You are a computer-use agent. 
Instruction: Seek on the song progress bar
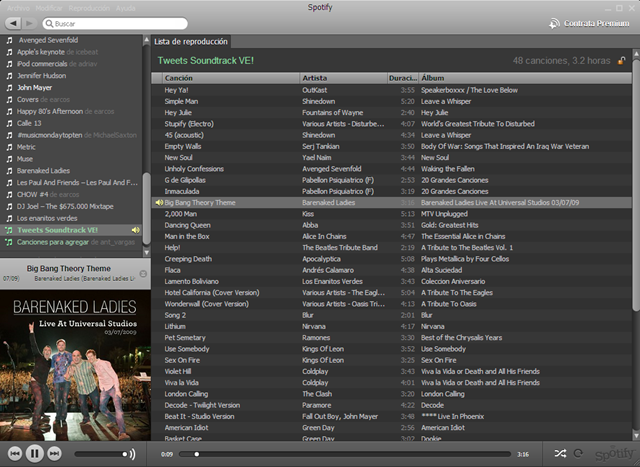[x=345, y=454]
